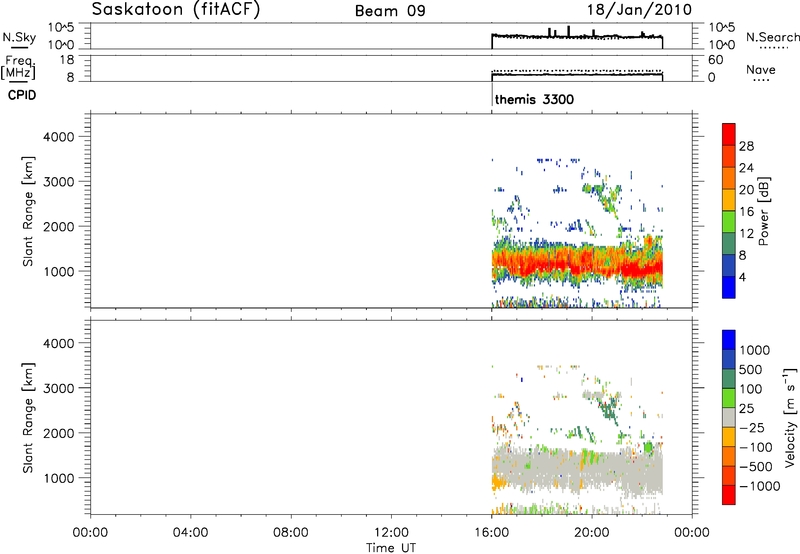The width and height of the screenshot is (800, 554).
Task: Click the 'N.Sky' legend label
Action: 19,37
